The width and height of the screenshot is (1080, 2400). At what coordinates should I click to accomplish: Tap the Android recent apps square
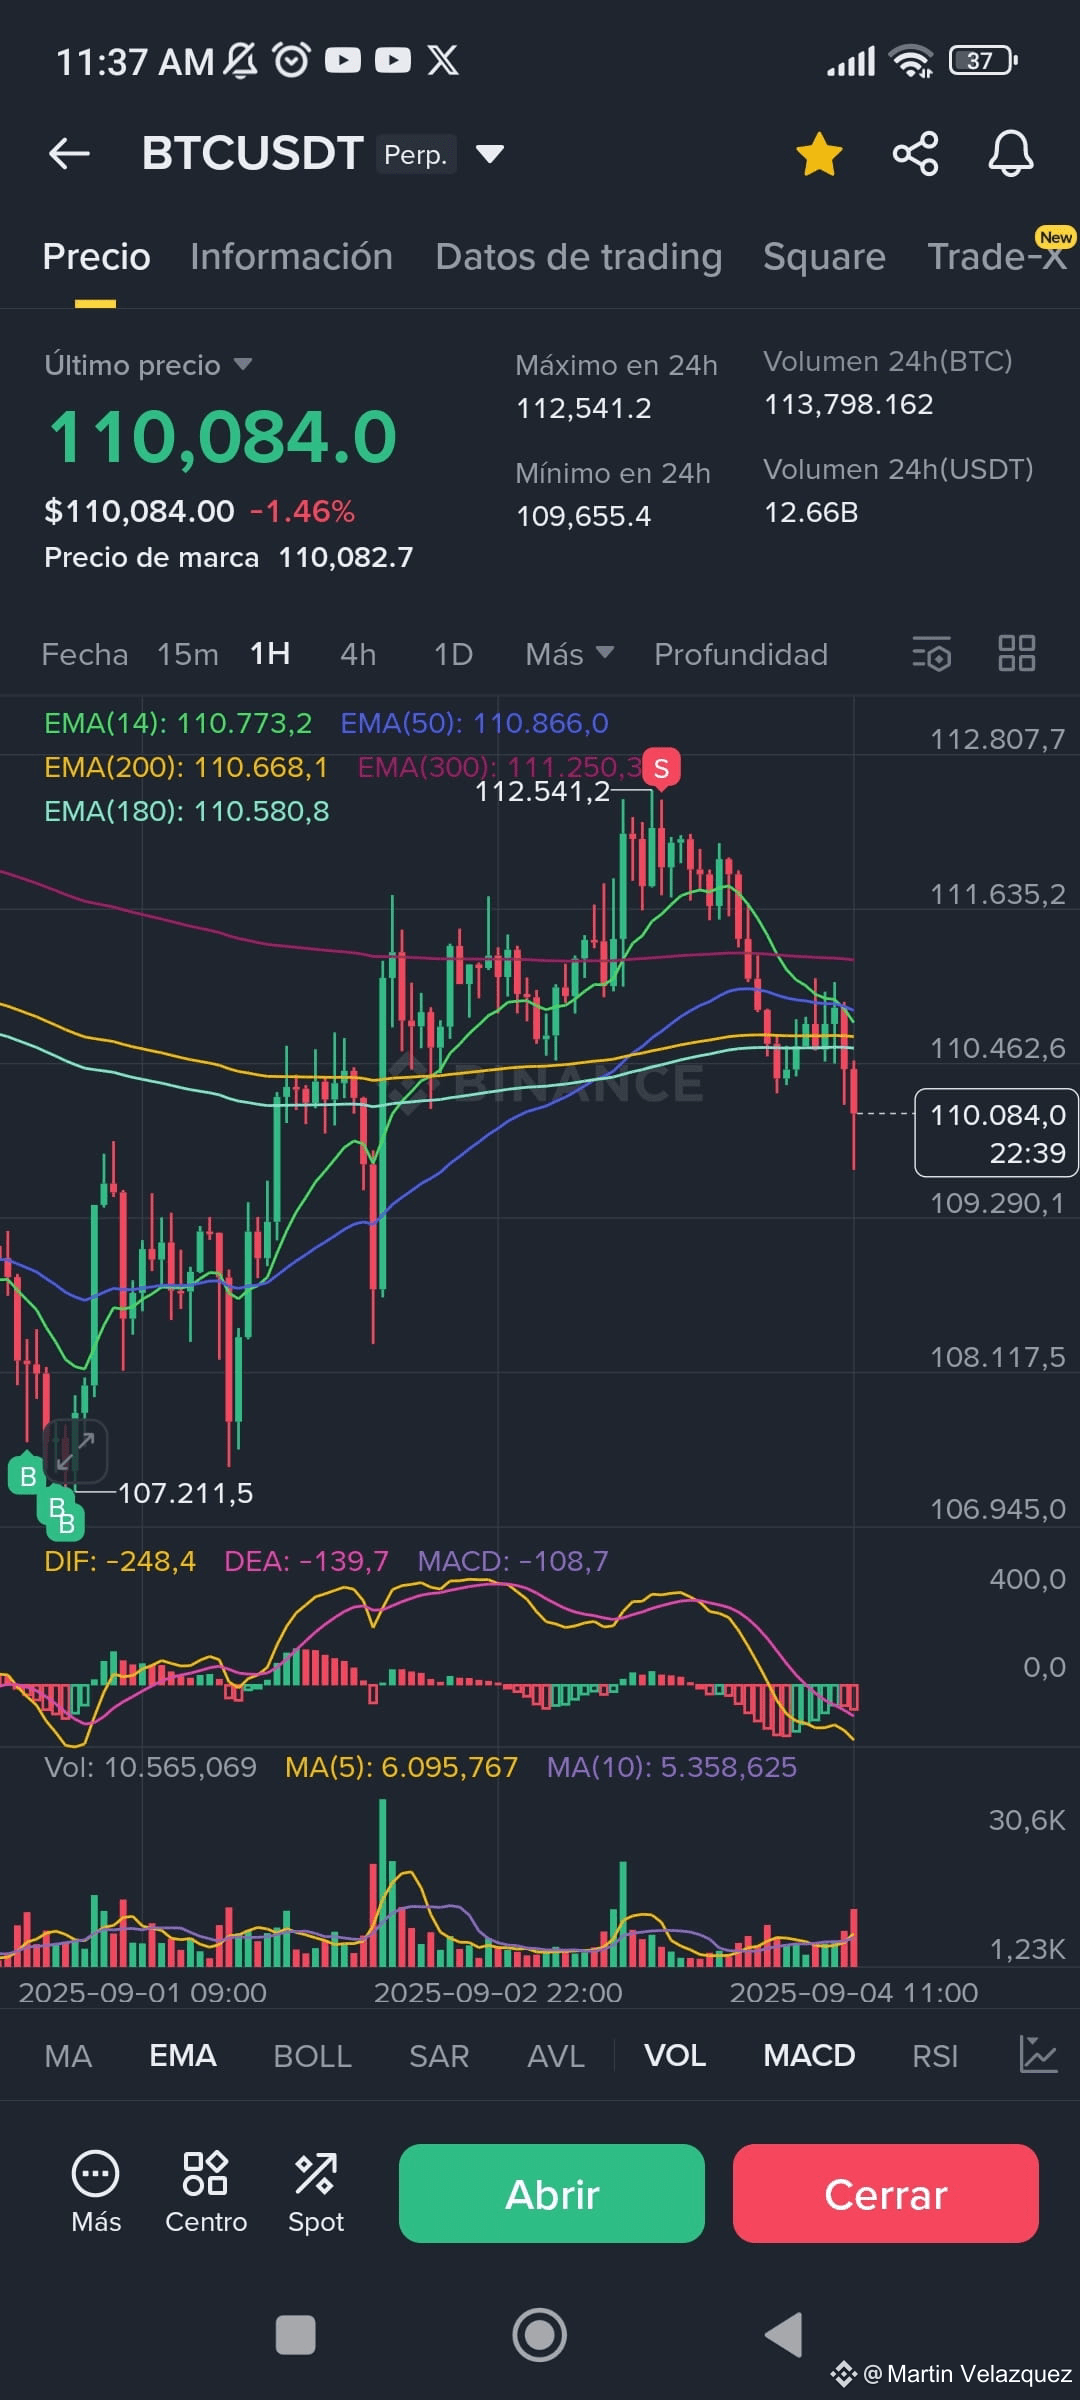[x=295, y=2335]
